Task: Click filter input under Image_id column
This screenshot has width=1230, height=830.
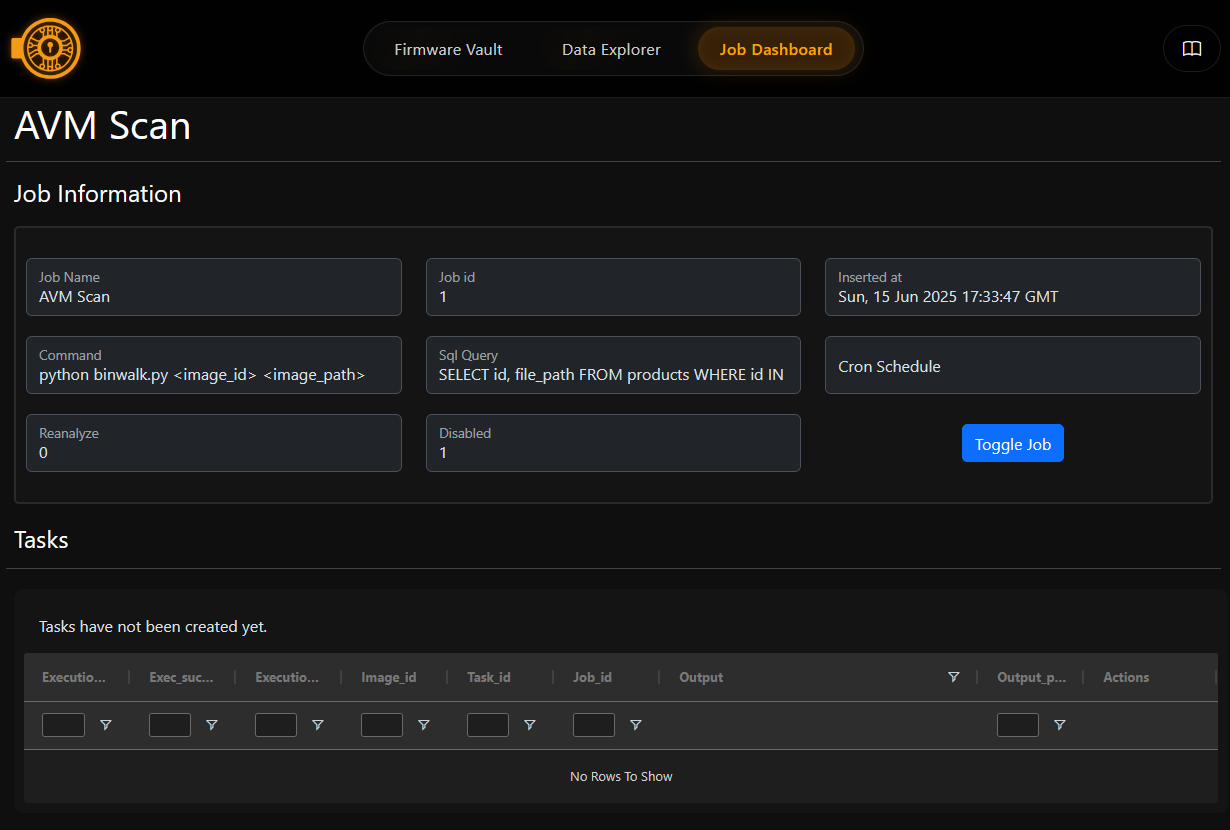Action: click(x=382, y=725)
